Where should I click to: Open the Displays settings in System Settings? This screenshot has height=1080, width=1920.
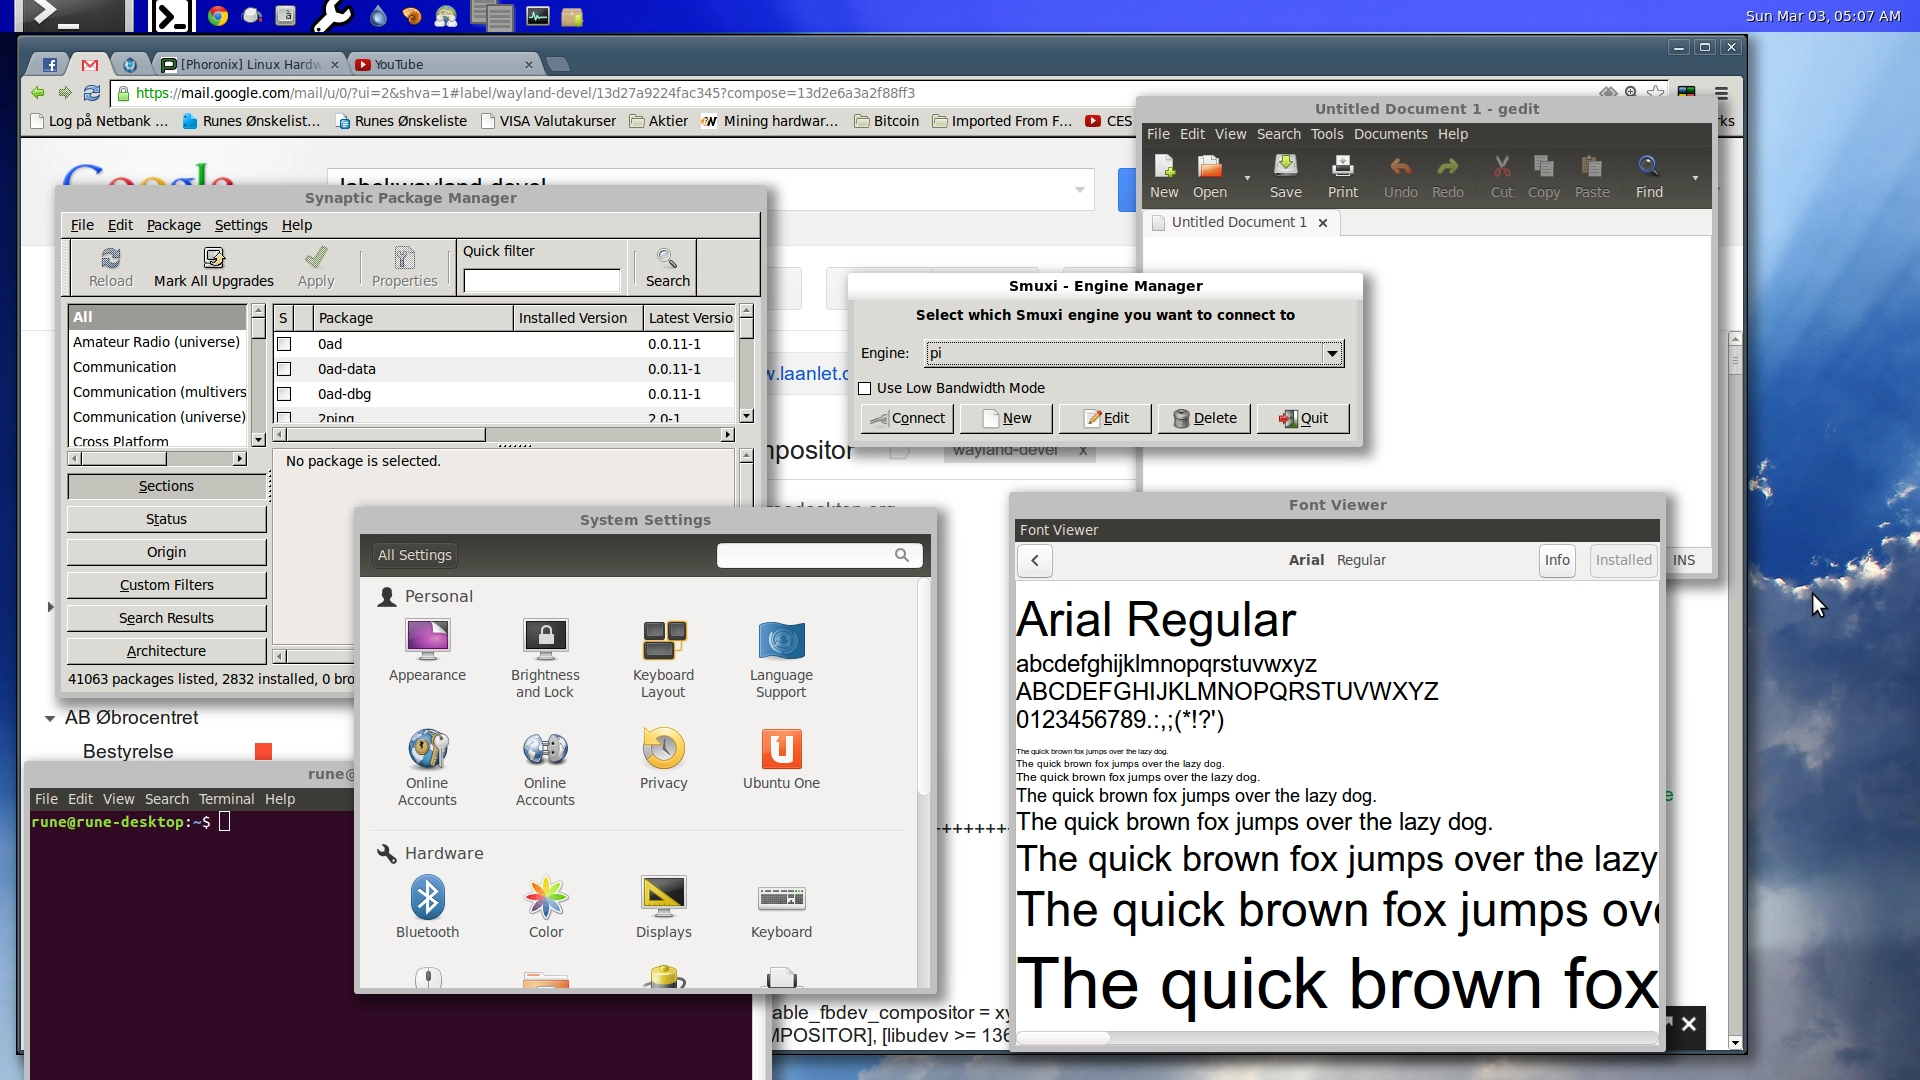point(663,905)
